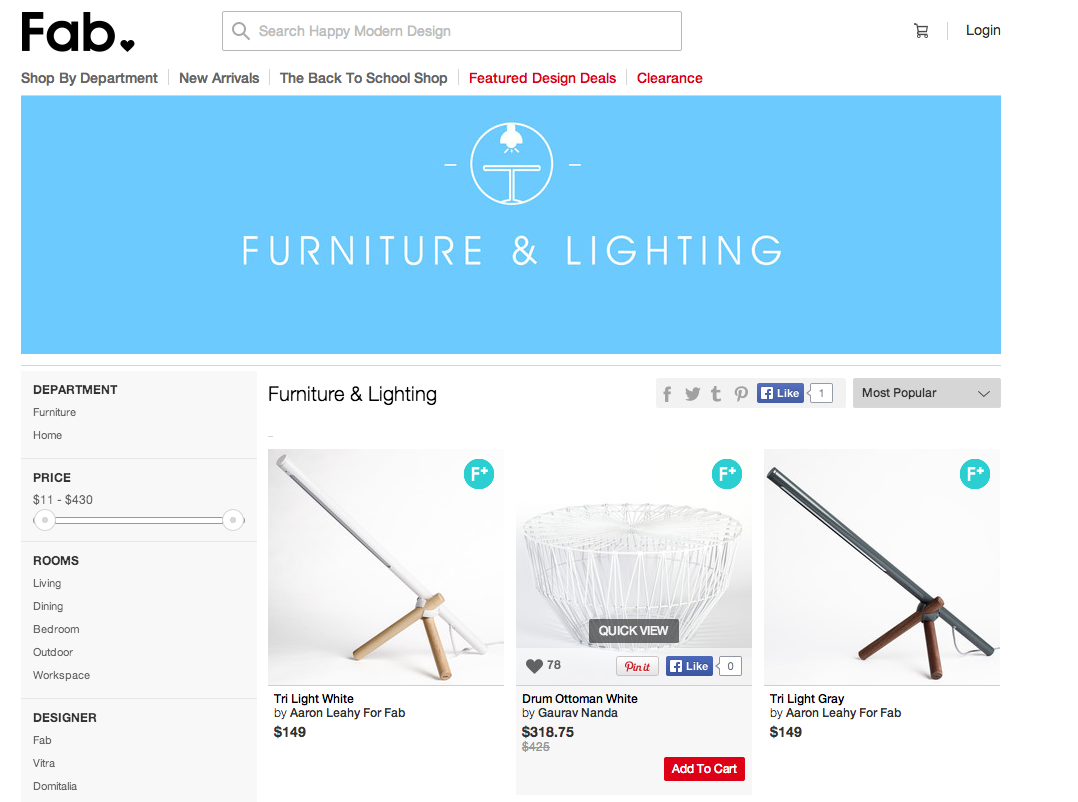
Task: Open the Most Popular sort dropdown
Action: tap(927, 393)
